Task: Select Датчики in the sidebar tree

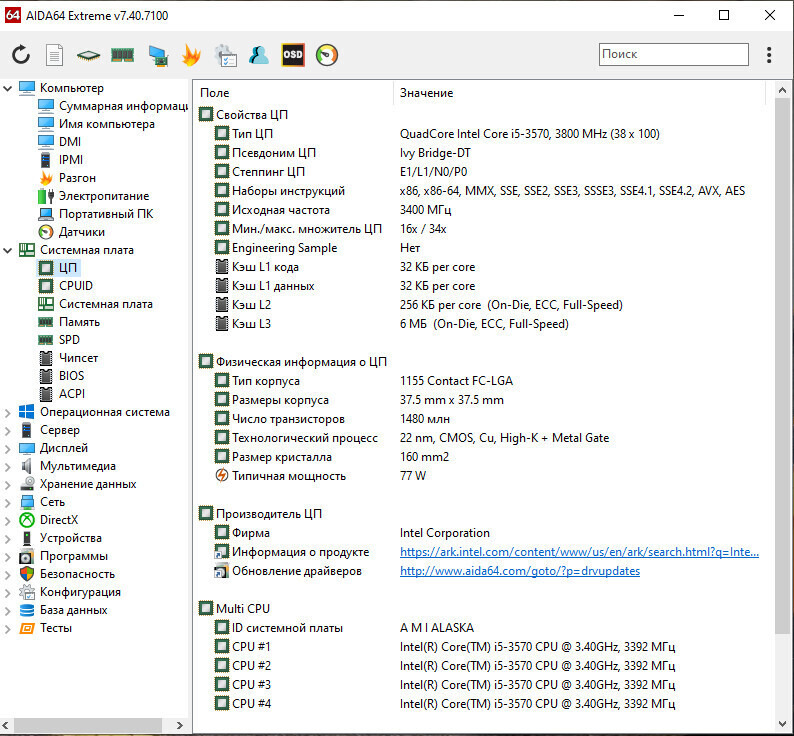Action: [x=82, y=232]
